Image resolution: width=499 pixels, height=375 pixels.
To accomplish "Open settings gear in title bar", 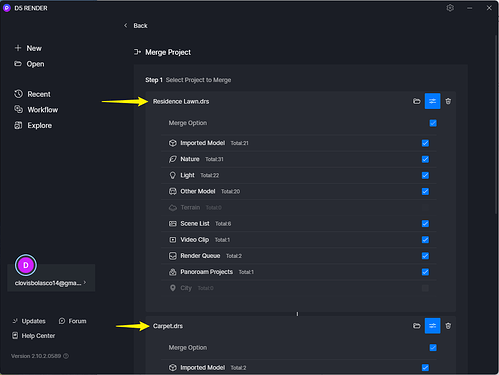I will [450, 8].
